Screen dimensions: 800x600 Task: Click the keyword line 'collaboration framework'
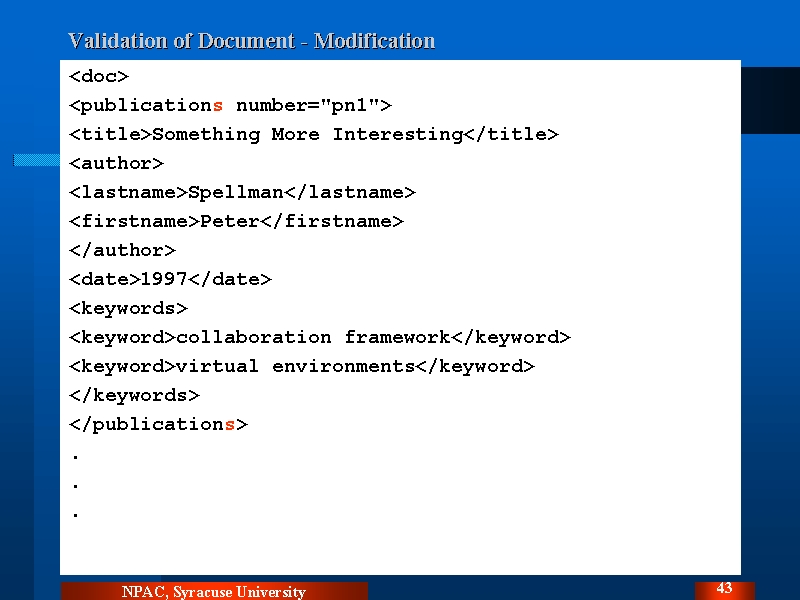point(320,337)
